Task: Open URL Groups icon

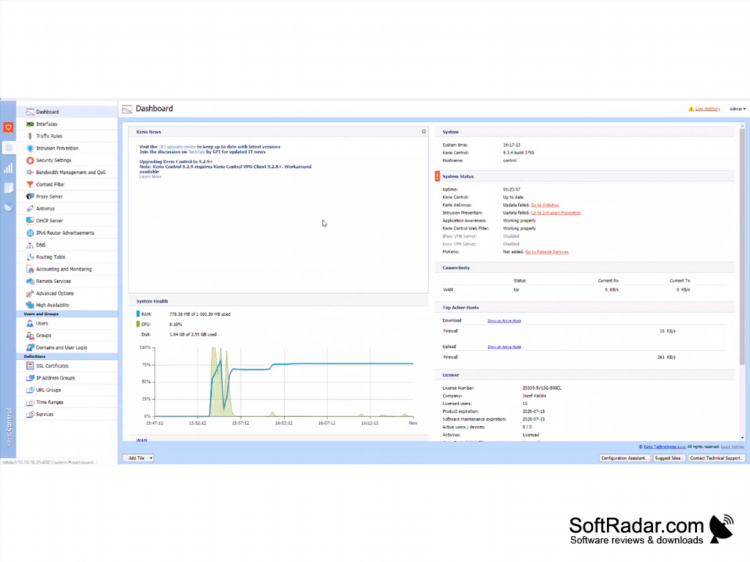Action: tap(30, 390)
